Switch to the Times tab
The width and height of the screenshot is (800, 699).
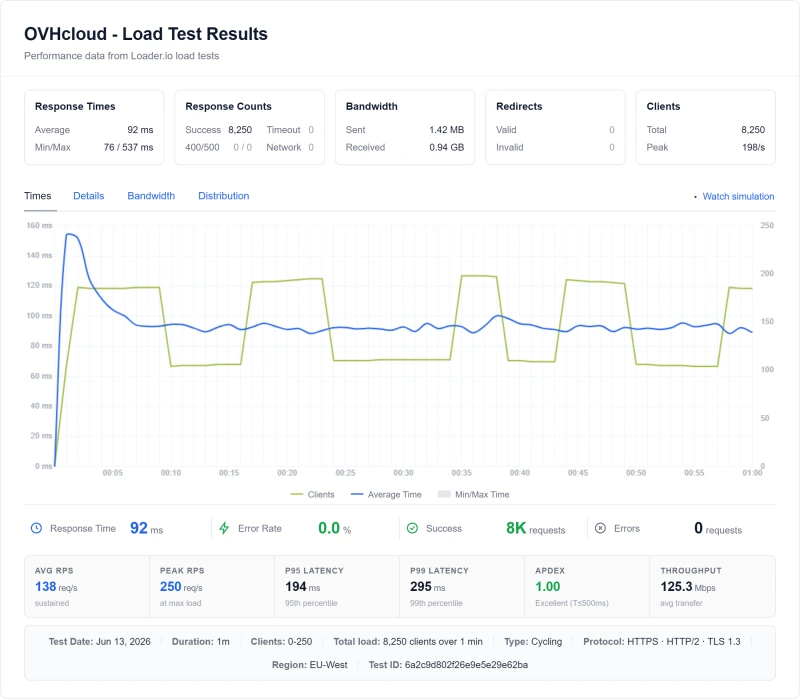click(38, 196)
